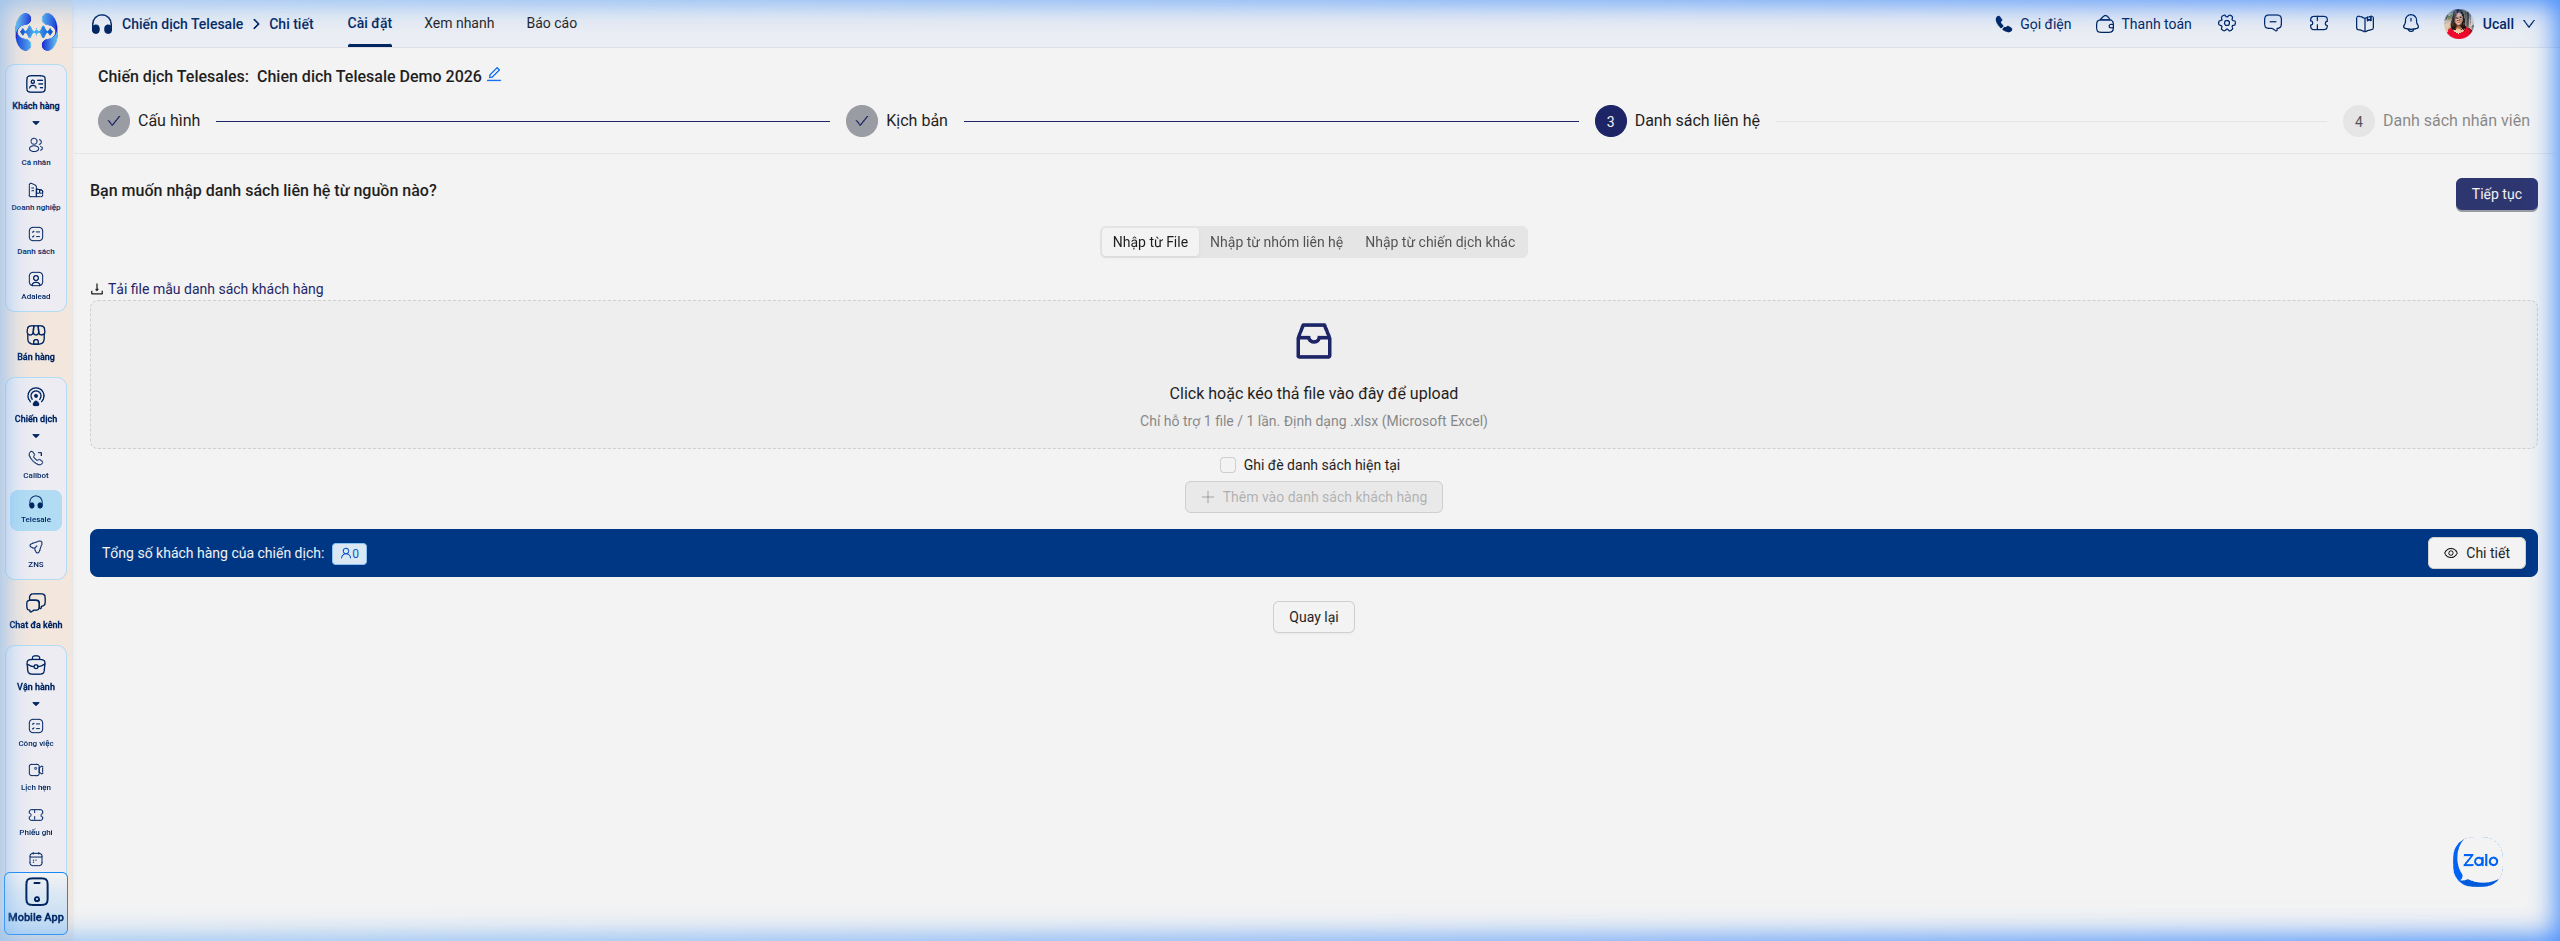Open the chat message icon in header
Viewport: 2560px width, 941px height.
[2273, 23]
